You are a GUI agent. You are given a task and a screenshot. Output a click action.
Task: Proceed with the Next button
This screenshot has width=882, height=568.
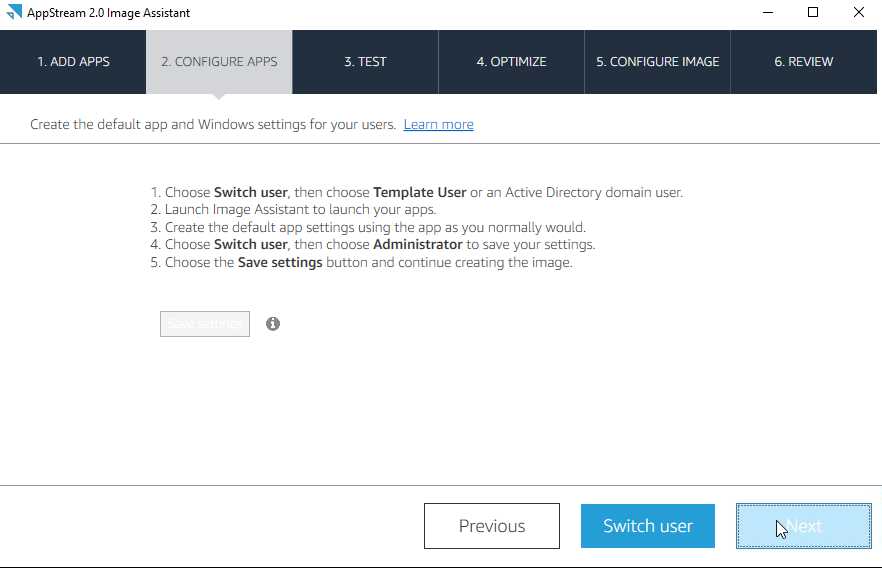804,526
